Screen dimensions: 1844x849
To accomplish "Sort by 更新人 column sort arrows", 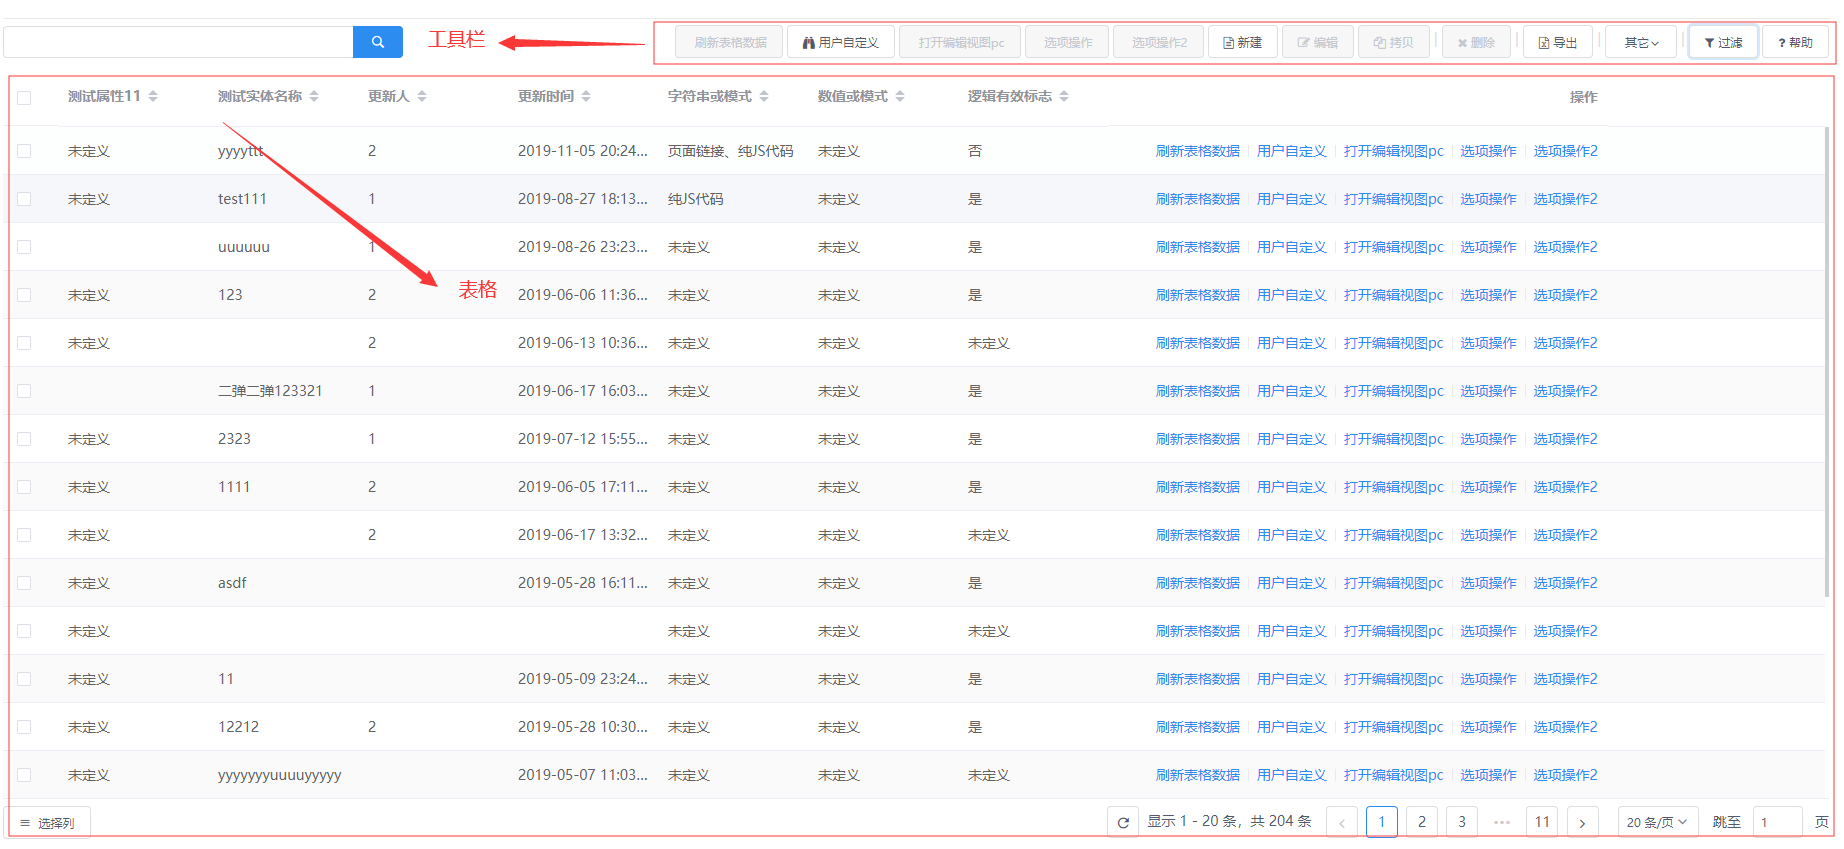I will click(x=422, y=96).
